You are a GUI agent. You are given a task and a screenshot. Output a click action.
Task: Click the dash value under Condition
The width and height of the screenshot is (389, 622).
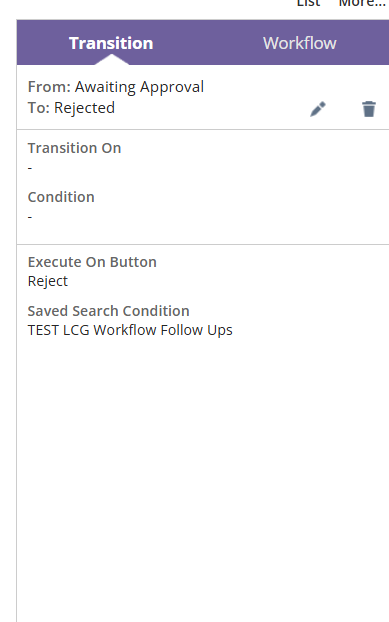[30, 217]
